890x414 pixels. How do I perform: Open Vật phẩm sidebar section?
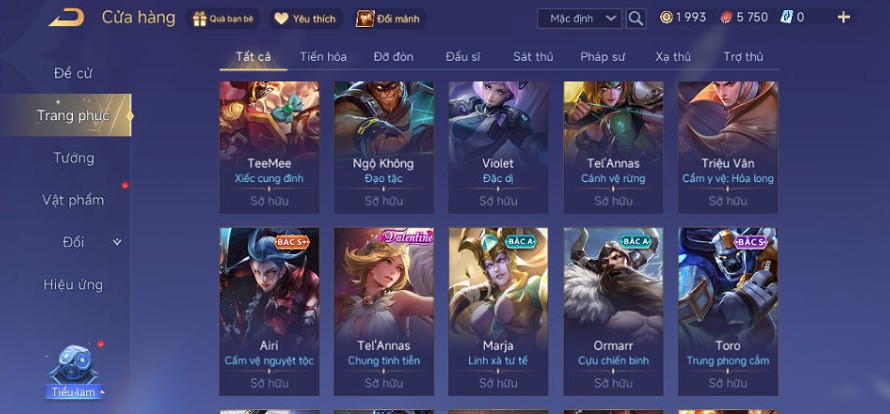pos(73,200)
